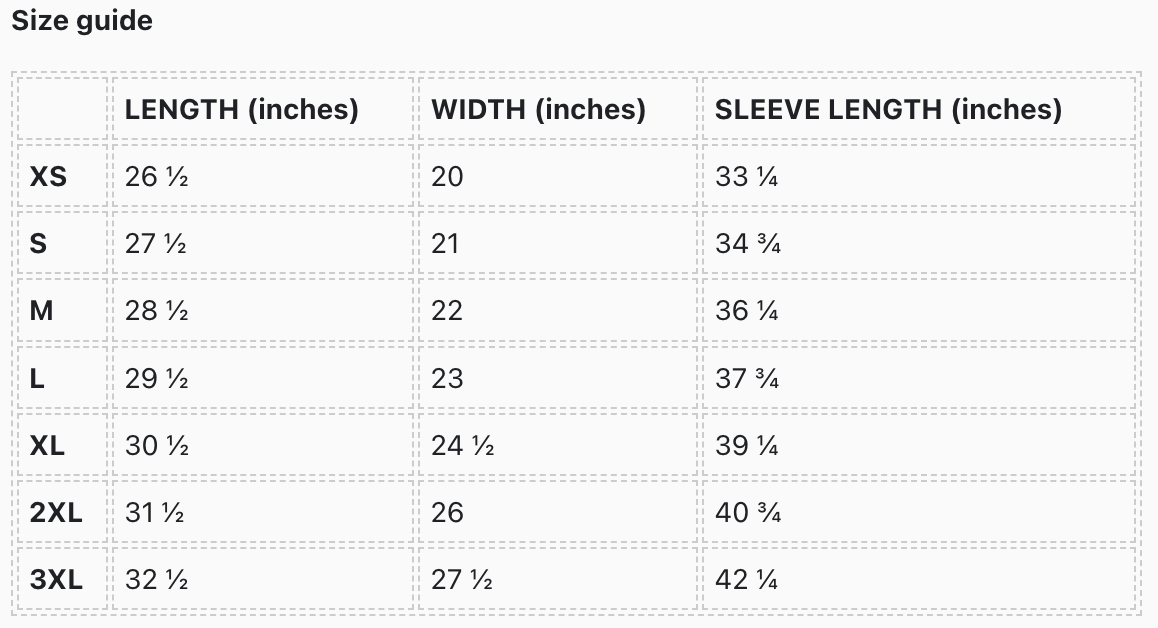Click the 3XL sleeve length 42 ¼
This screenshot has height=628, width=1158.
[x=747, y=580]
